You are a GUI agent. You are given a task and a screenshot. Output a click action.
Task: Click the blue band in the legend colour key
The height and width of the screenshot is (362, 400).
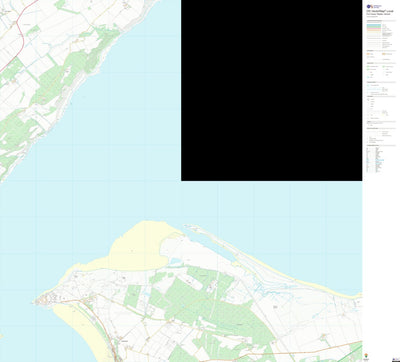(374, 25)
